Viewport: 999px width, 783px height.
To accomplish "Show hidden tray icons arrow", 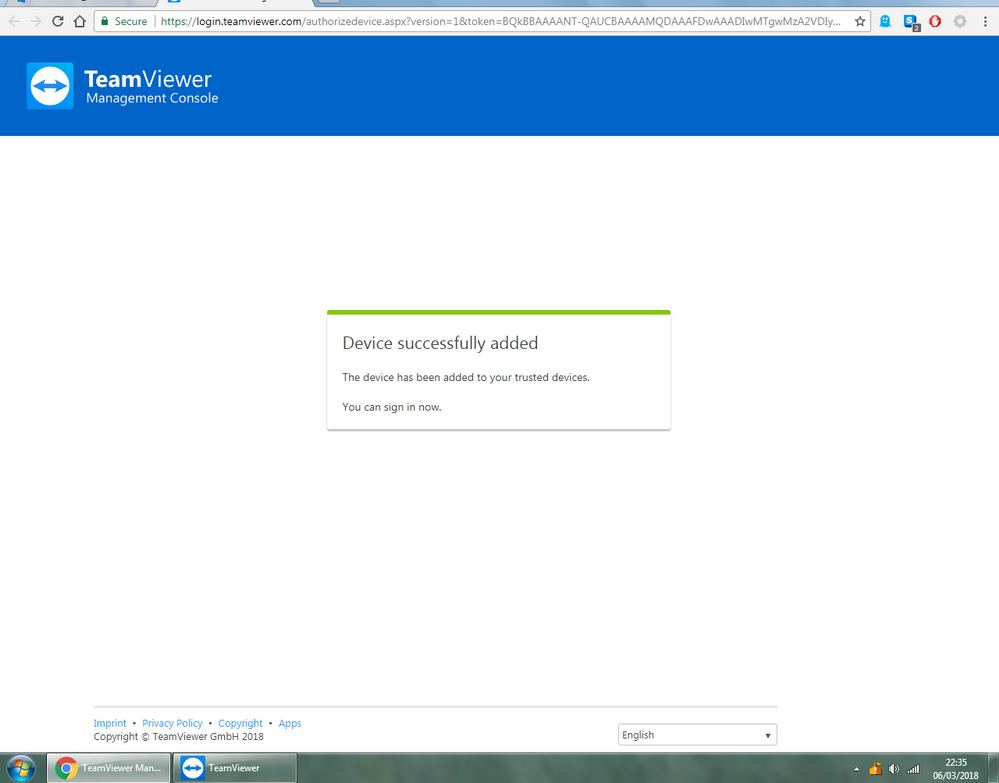I will pyautogui.click(x=856, y=769).
